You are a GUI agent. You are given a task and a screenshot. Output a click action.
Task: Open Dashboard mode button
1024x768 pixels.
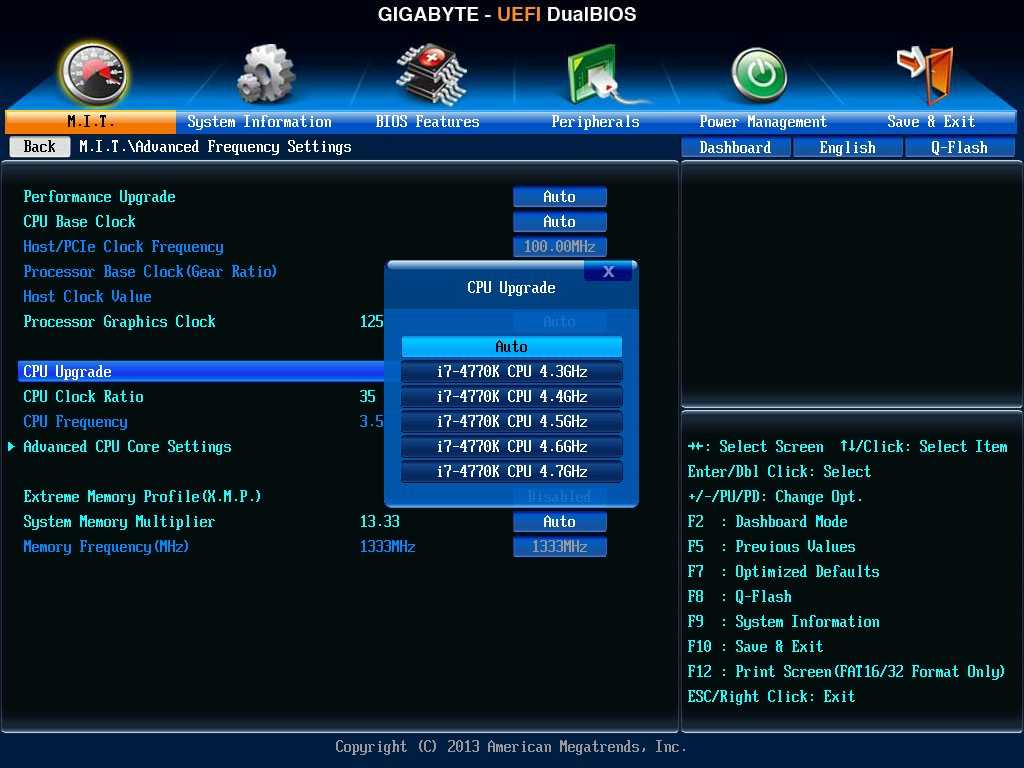tap(735, 148)
